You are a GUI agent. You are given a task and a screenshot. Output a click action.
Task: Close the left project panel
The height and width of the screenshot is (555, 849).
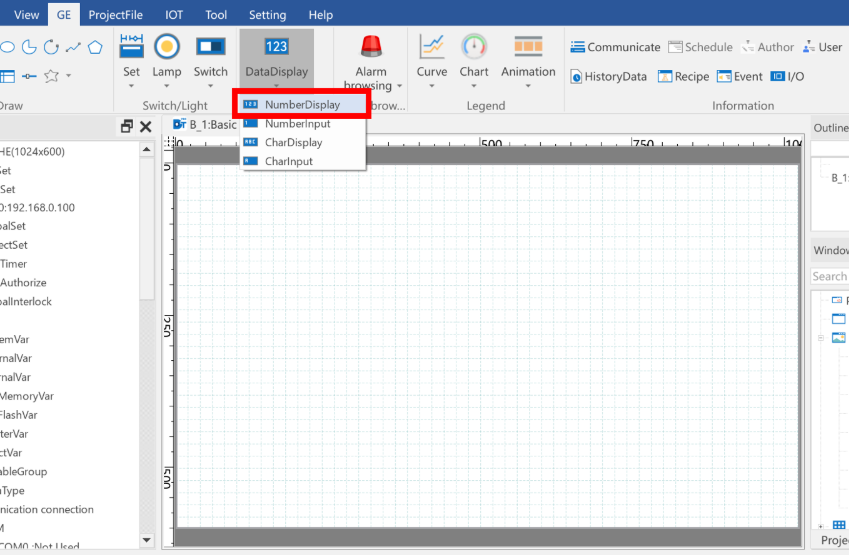click(146, 127)
